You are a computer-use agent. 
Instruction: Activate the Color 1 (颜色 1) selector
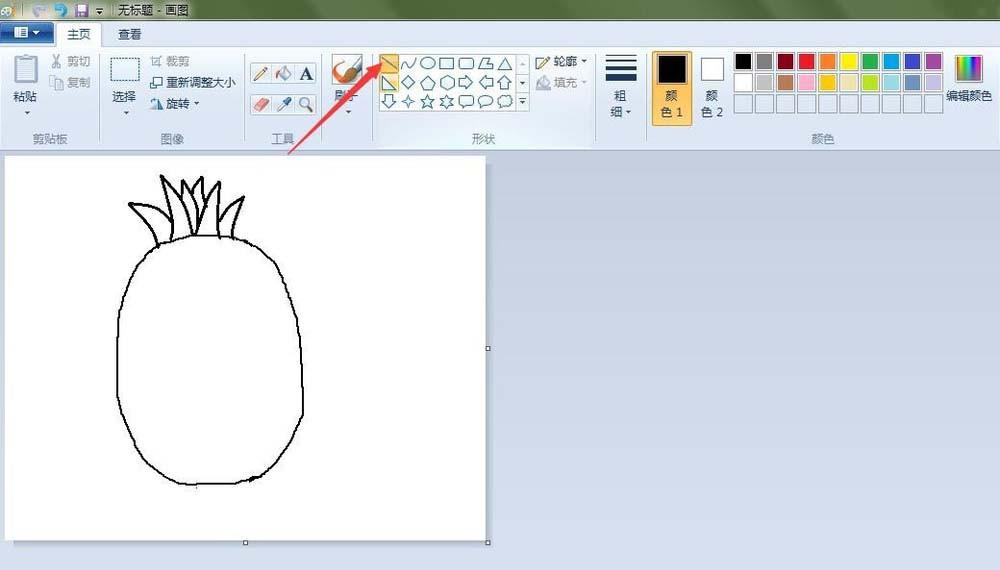tap(672, 87)
